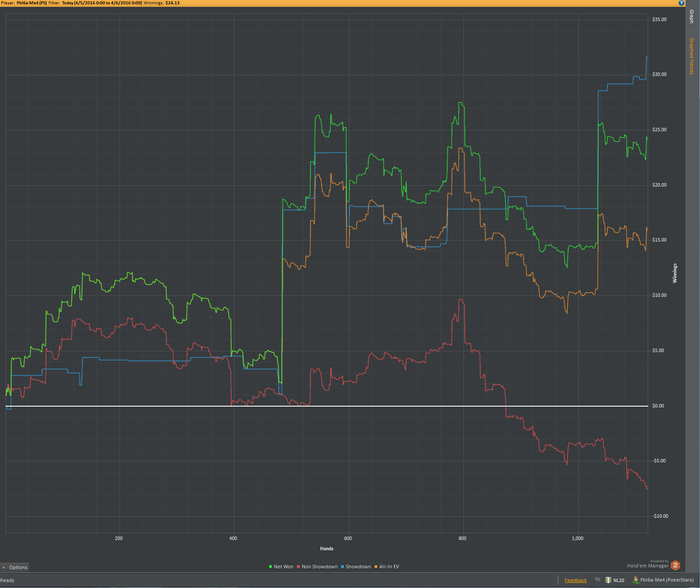Screen dimensions: 700x588
Task: Click the PbI6a-Me4 (PokerStars) player icon
Action: [636, 580]
